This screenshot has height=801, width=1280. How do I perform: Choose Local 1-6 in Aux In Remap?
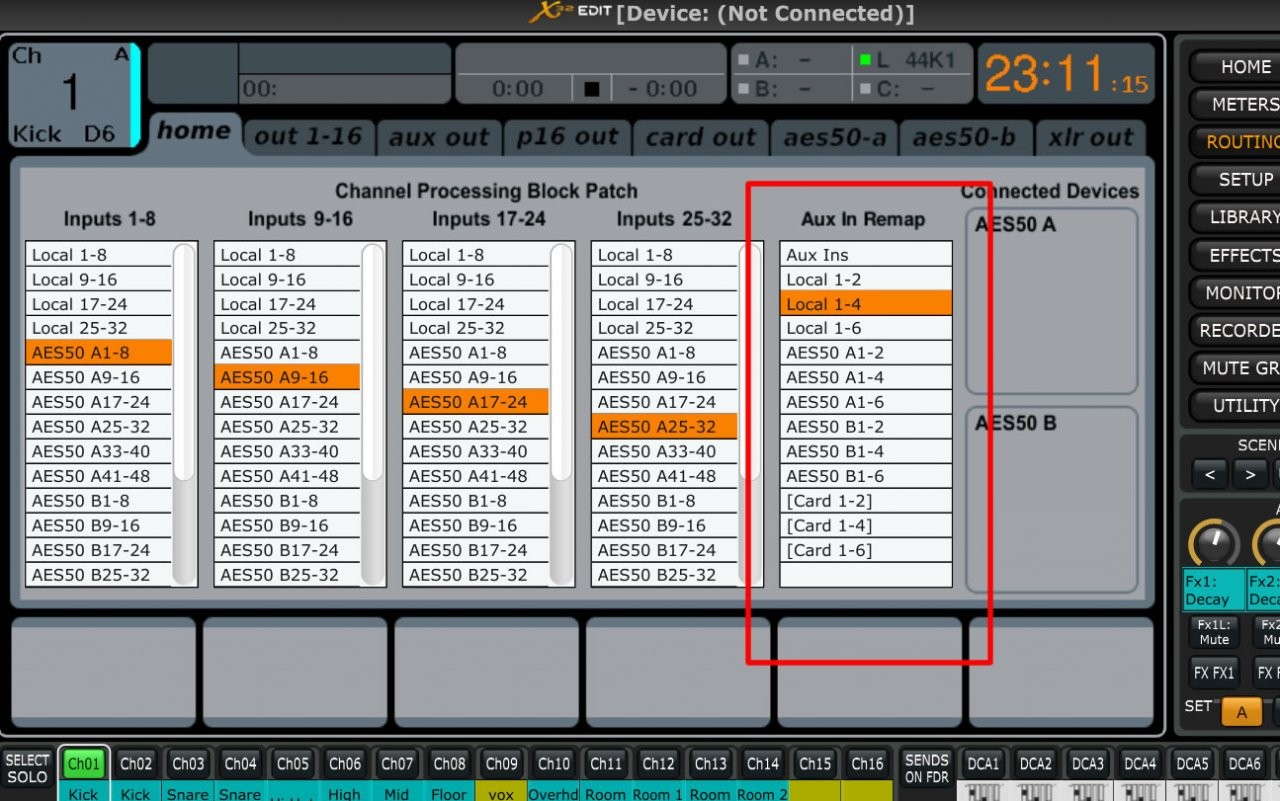(x=866, y=328)
